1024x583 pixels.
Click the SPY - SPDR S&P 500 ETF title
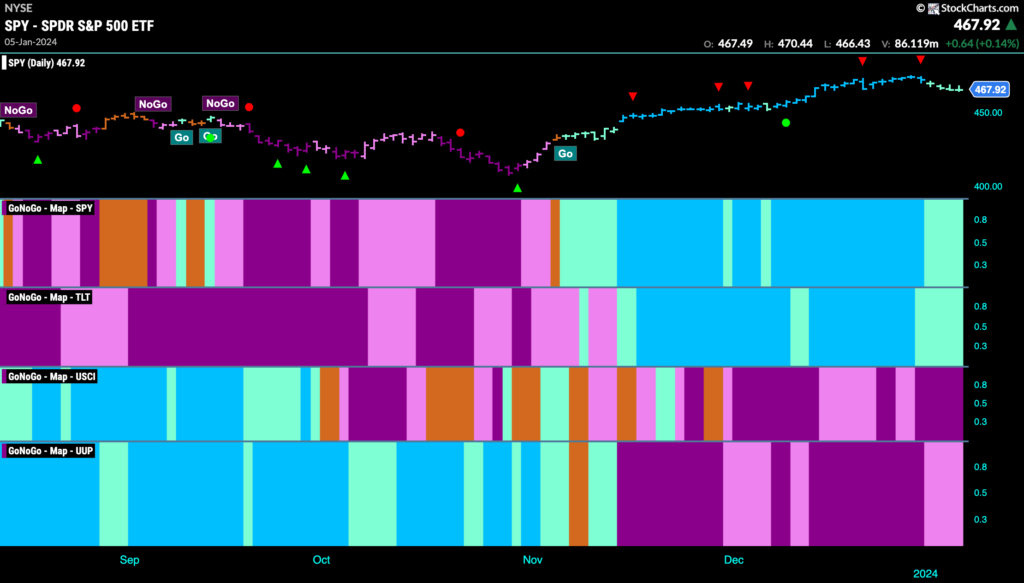79,26
